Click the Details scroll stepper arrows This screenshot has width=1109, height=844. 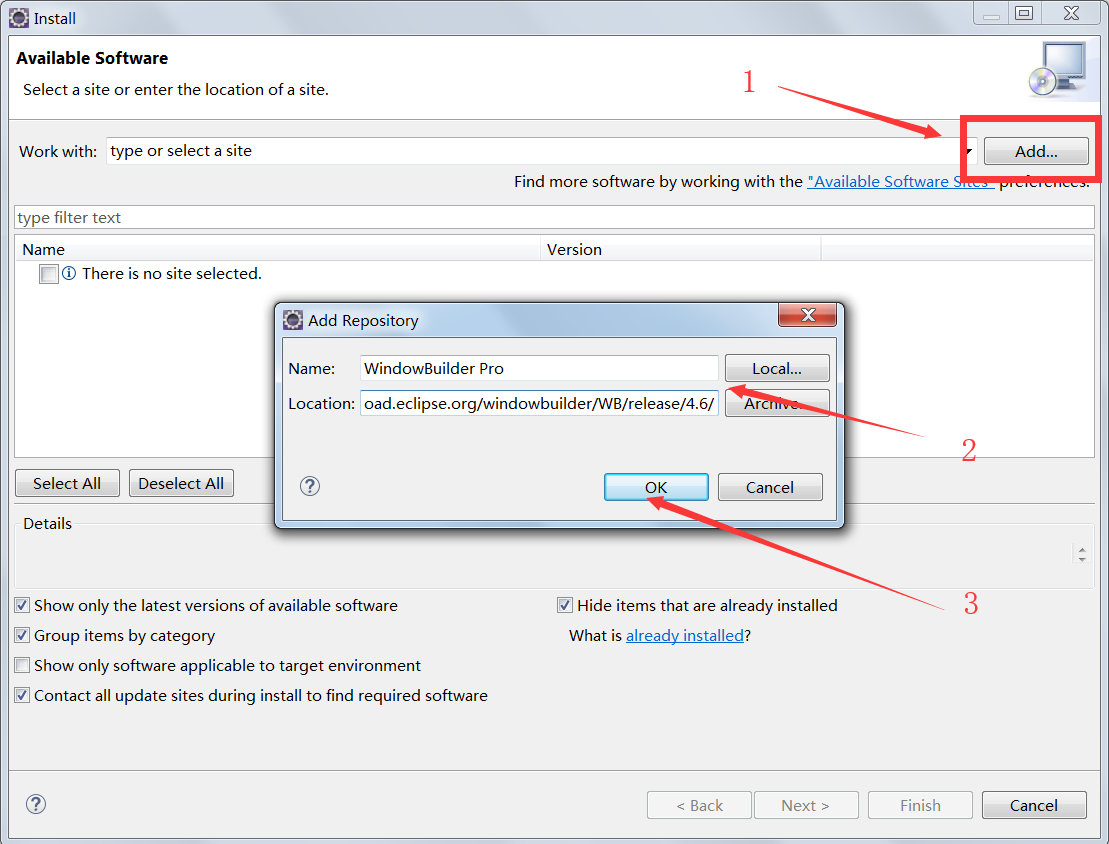coord(1082,554)
